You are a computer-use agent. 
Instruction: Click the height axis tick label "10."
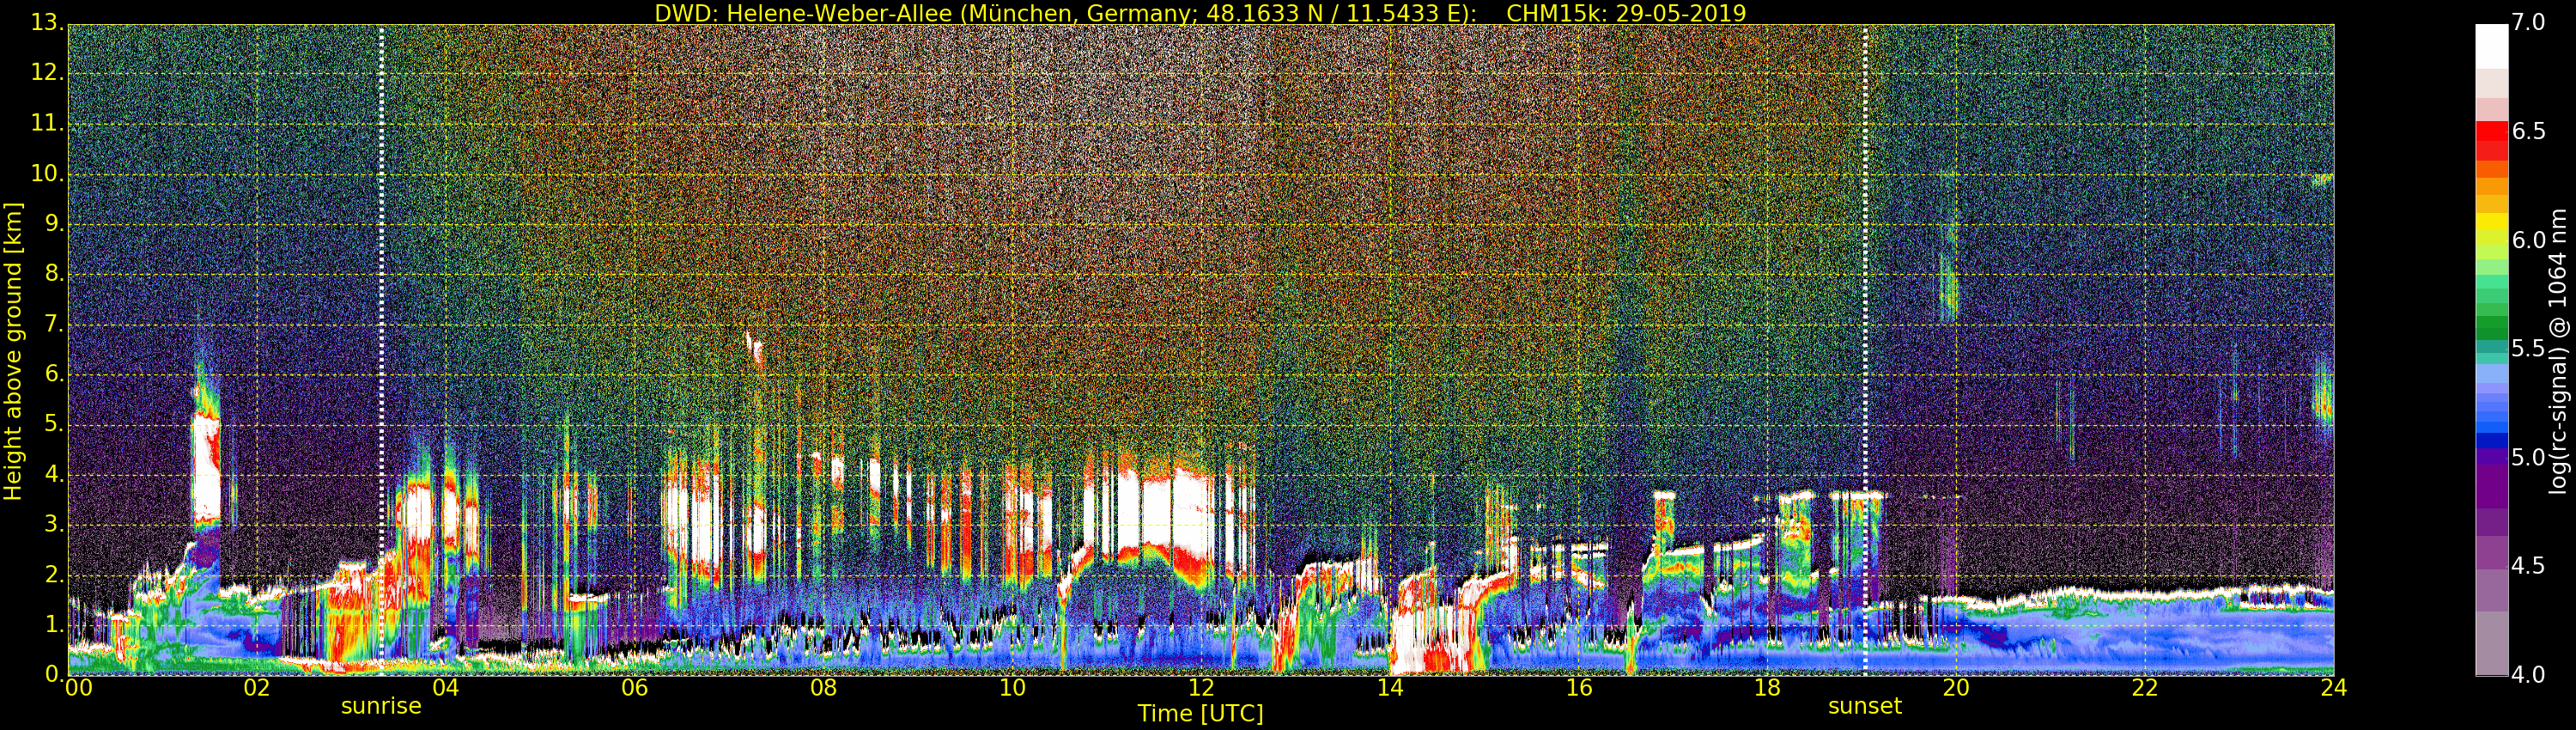[x=46, y=173]
